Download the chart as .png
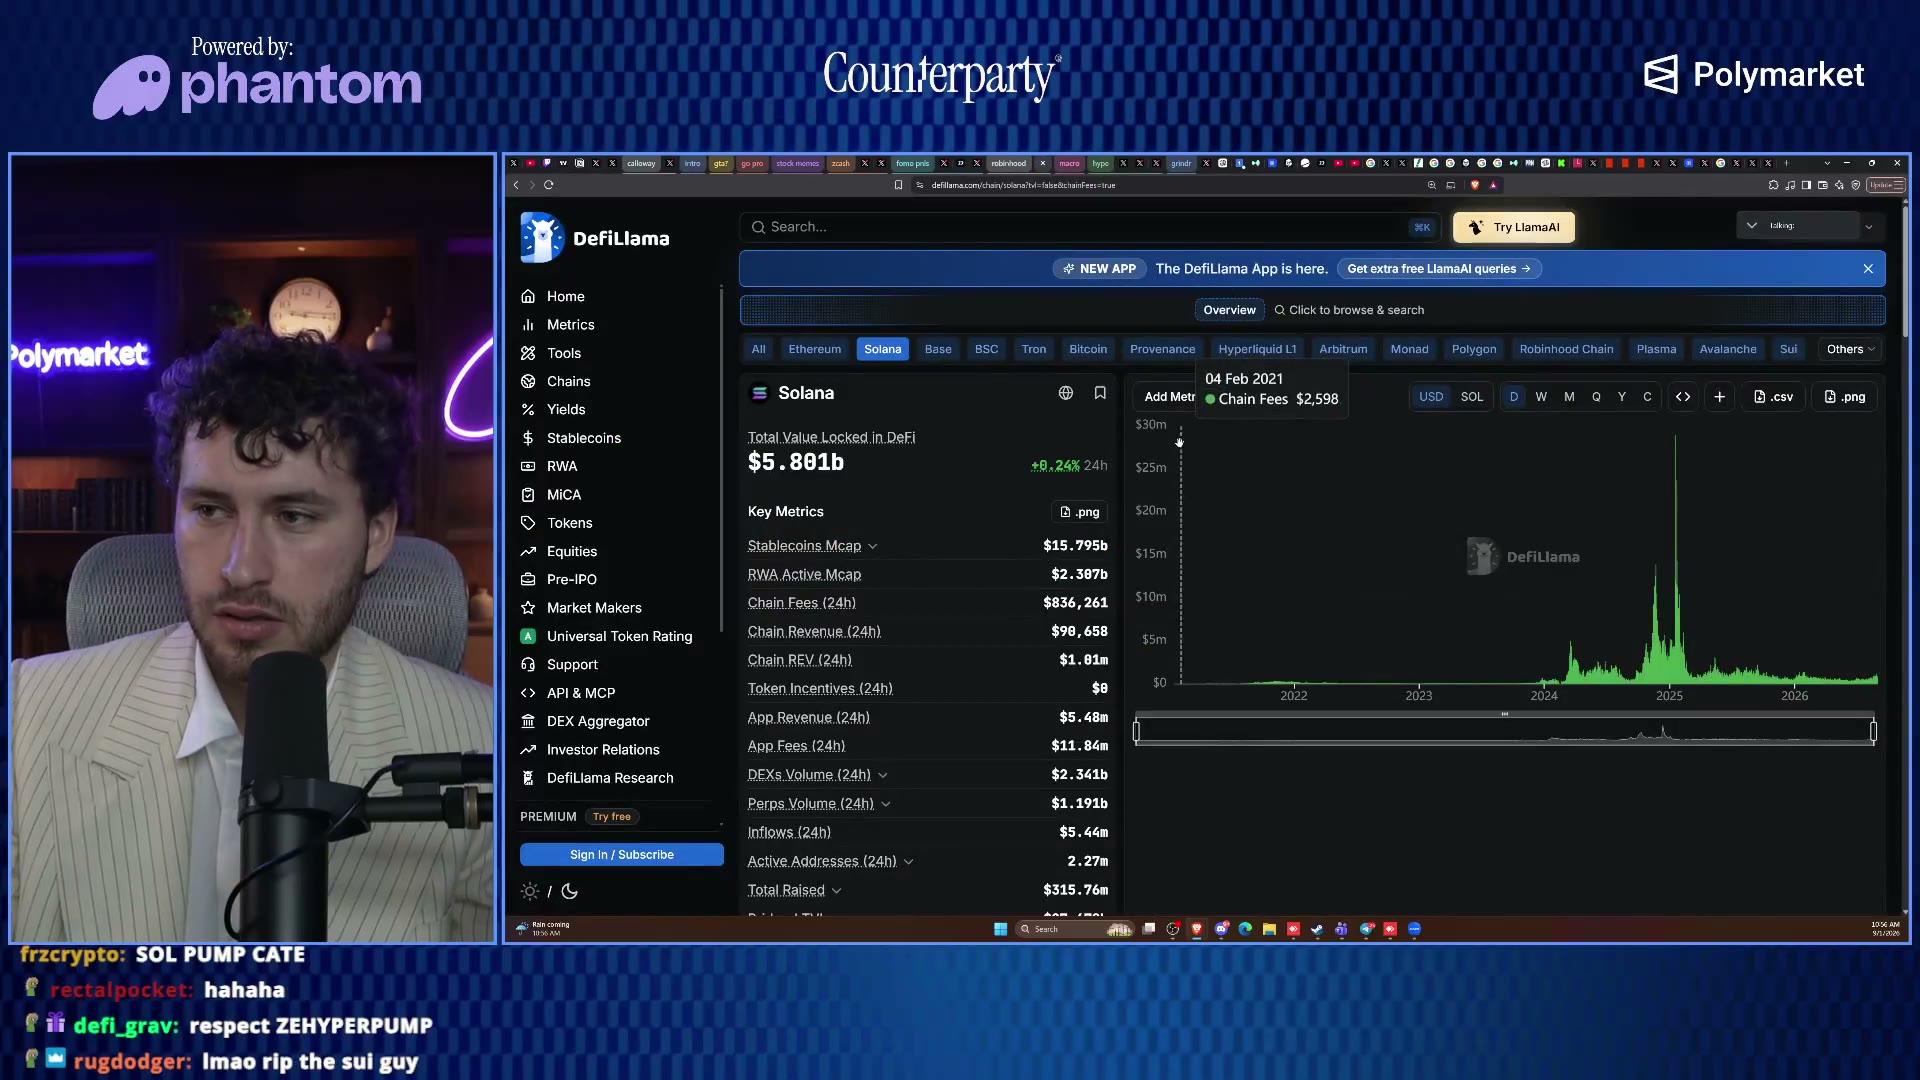The height and width of the screenshot is (1080, 1920). tap(1844, 397)
